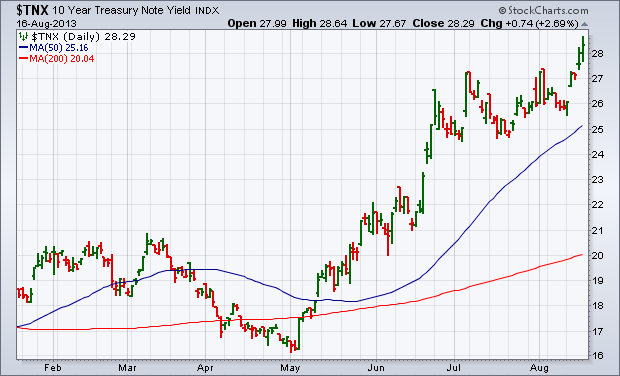Click the 21 tick on the y-axis
This screenshot has height=376, width=620.
coord(598,231)
